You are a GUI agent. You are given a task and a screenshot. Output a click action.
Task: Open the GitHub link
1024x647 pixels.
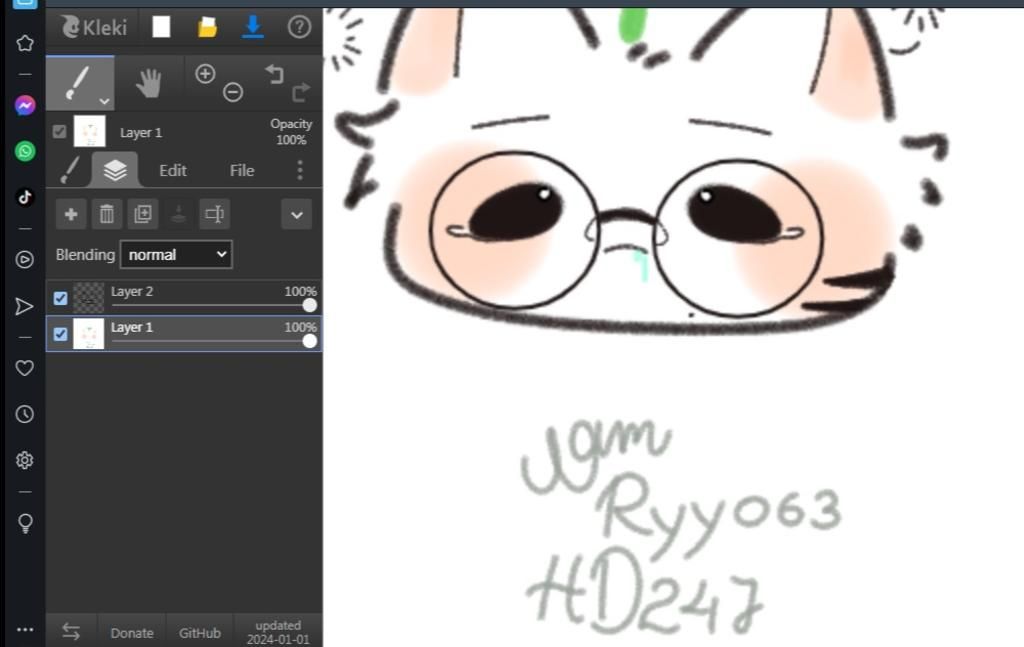[x=200, y=633]
